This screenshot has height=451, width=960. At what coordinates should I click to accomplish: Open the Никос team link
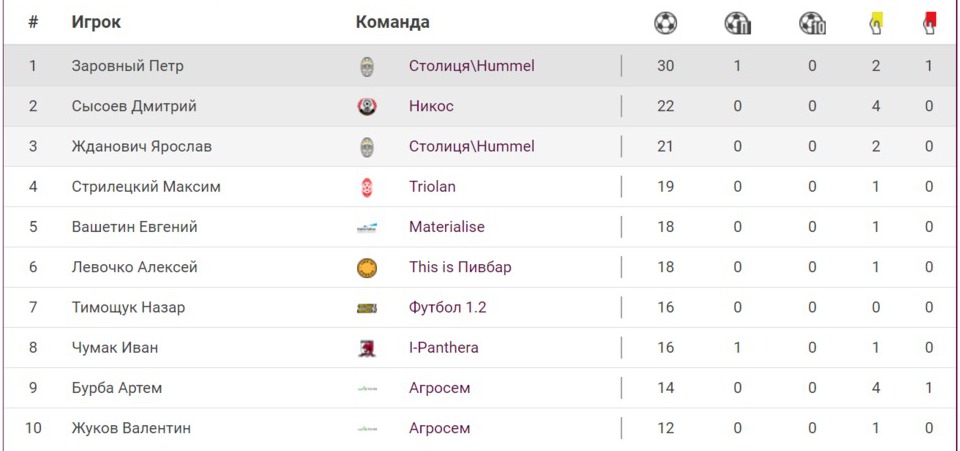pyautogui.click(x=431, y=106)
